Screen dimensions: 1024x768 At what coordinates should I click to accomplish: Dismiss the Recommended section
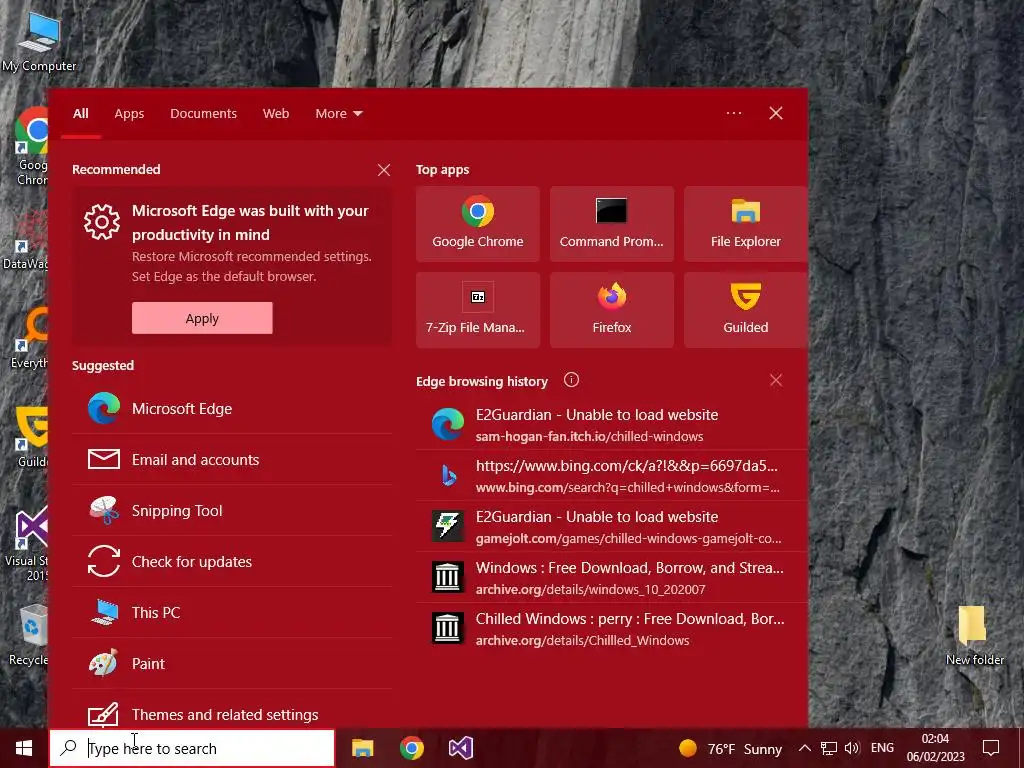coord(384,170)
